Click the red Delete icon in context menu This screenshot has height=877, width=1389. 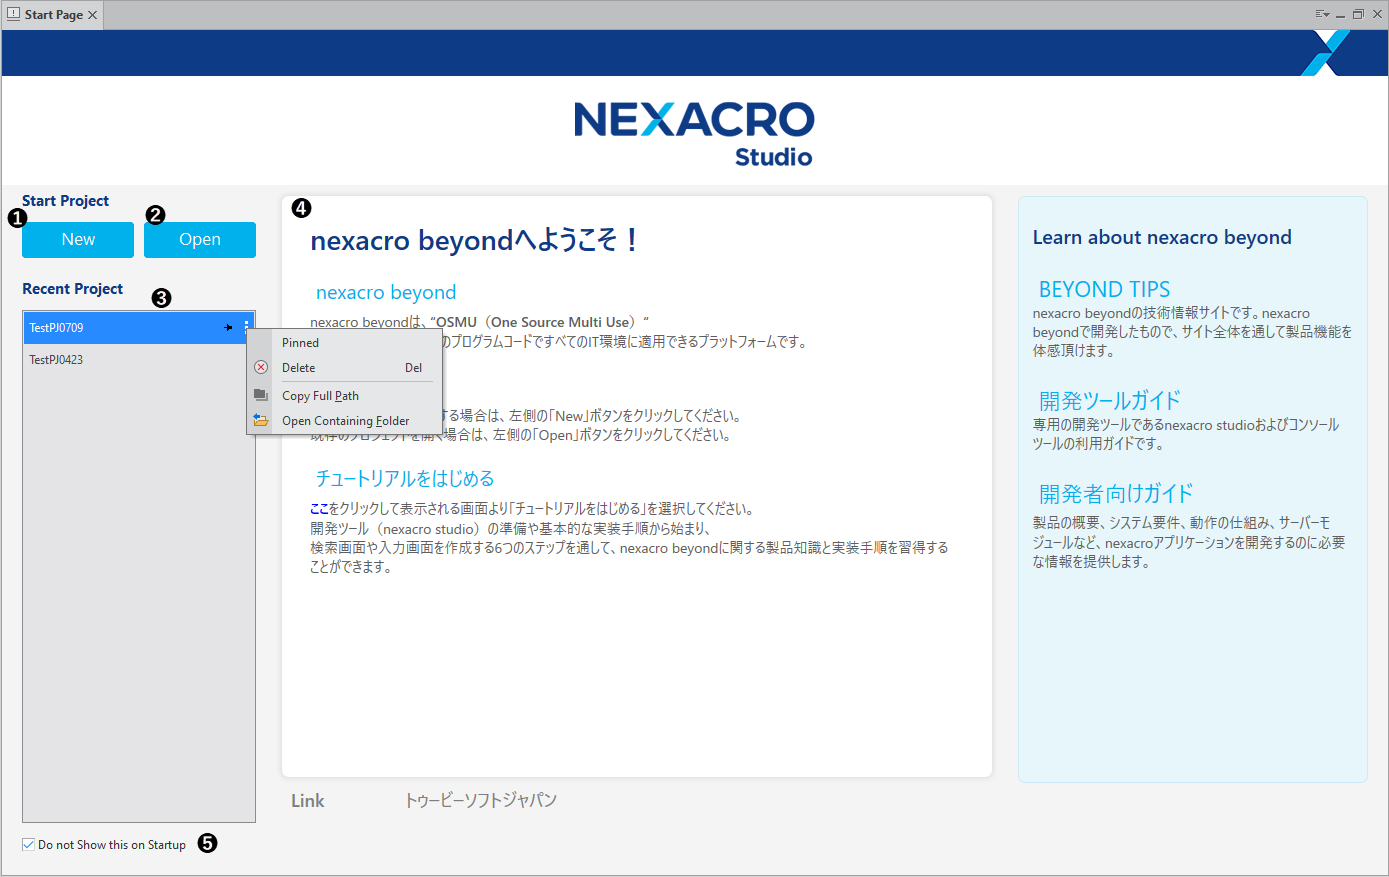coord(261,368)
